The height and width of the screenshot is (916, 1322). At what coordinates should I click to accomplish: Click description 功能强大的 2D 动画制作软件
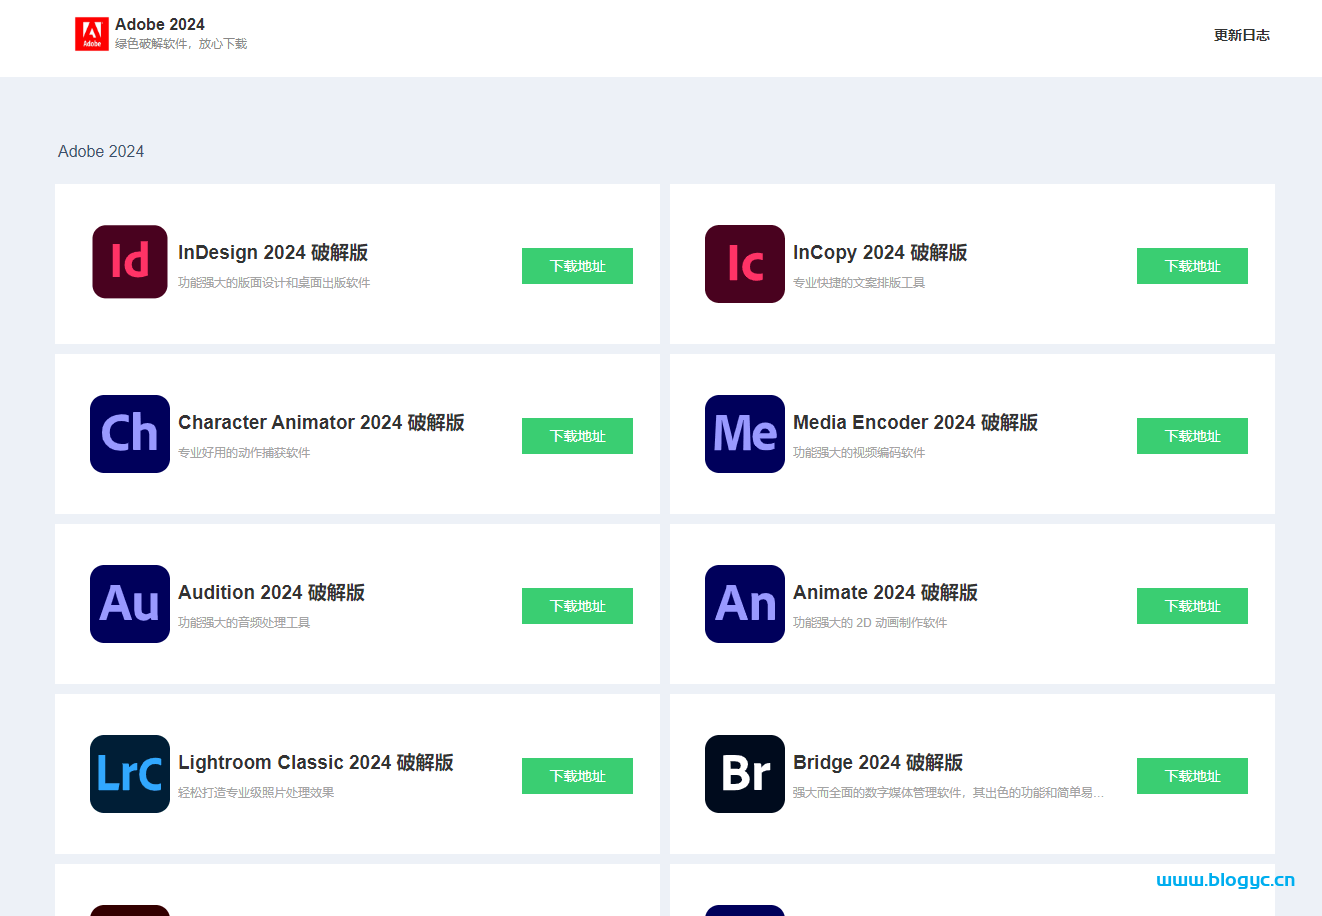click(x=870, y=623)
